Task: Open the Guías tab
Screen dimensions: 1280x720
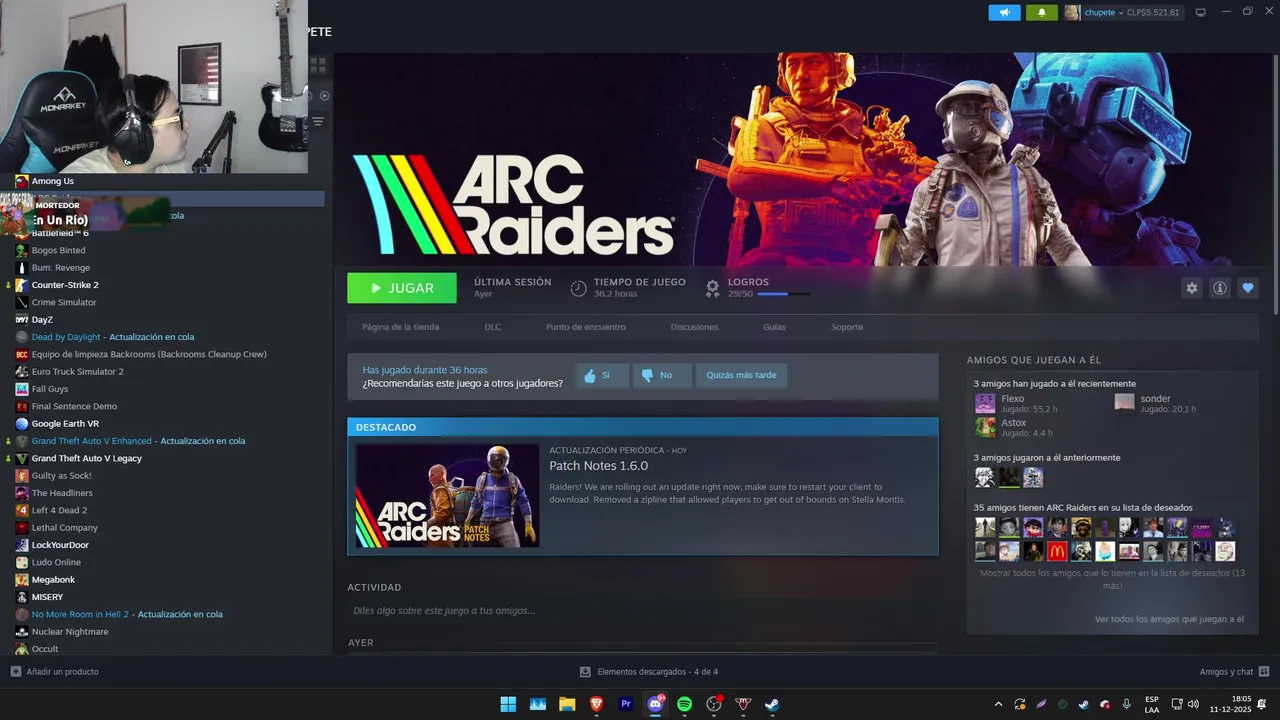Action: pos(774,327)
